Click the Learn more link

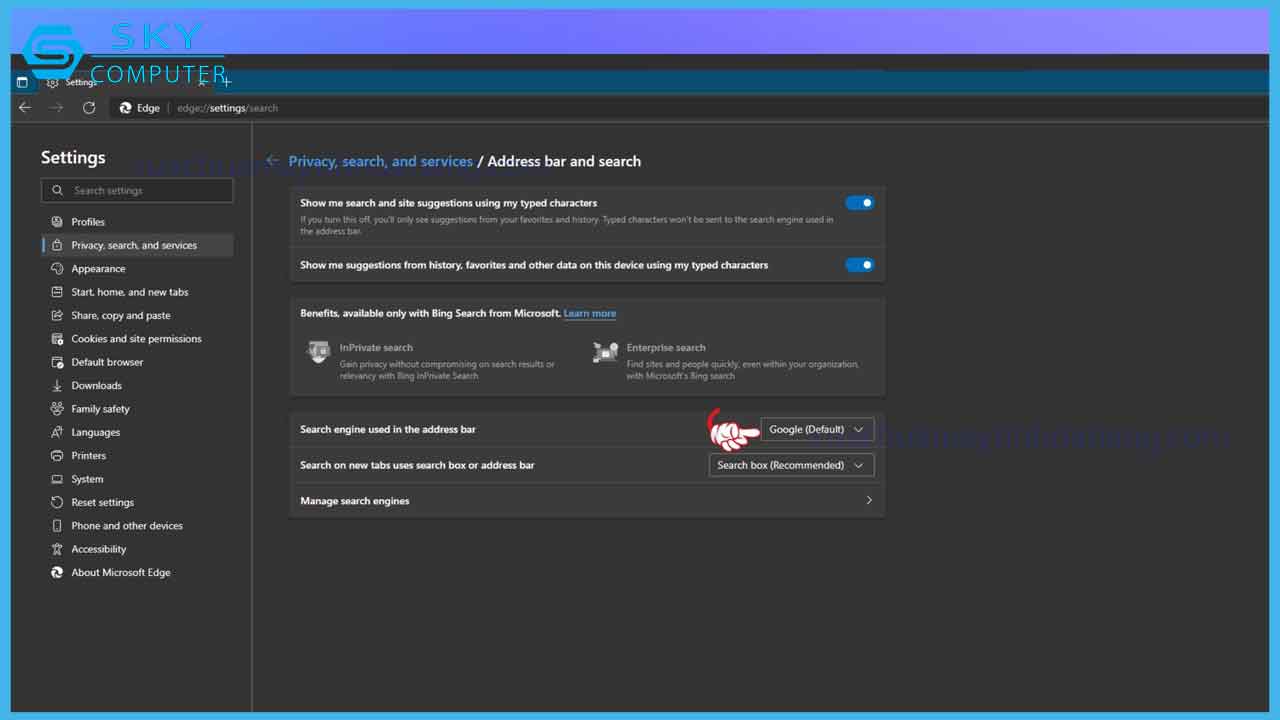(590, 313)
